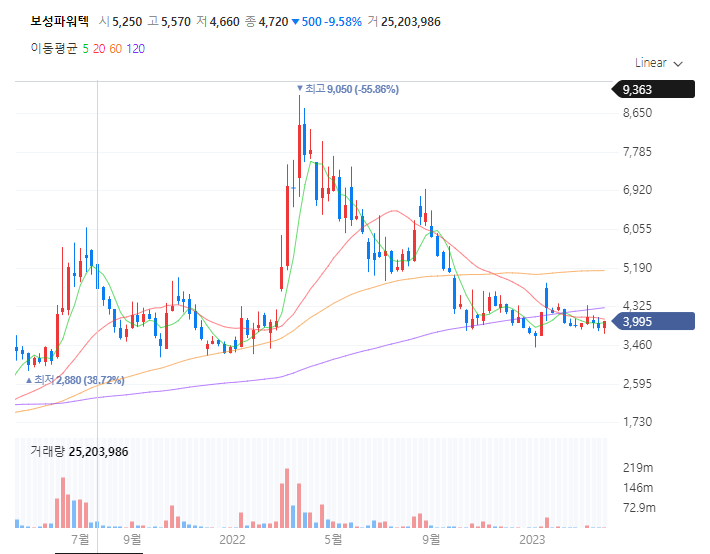Click the 20-day moving average label
710x554 pixels.
coord(99,49)
